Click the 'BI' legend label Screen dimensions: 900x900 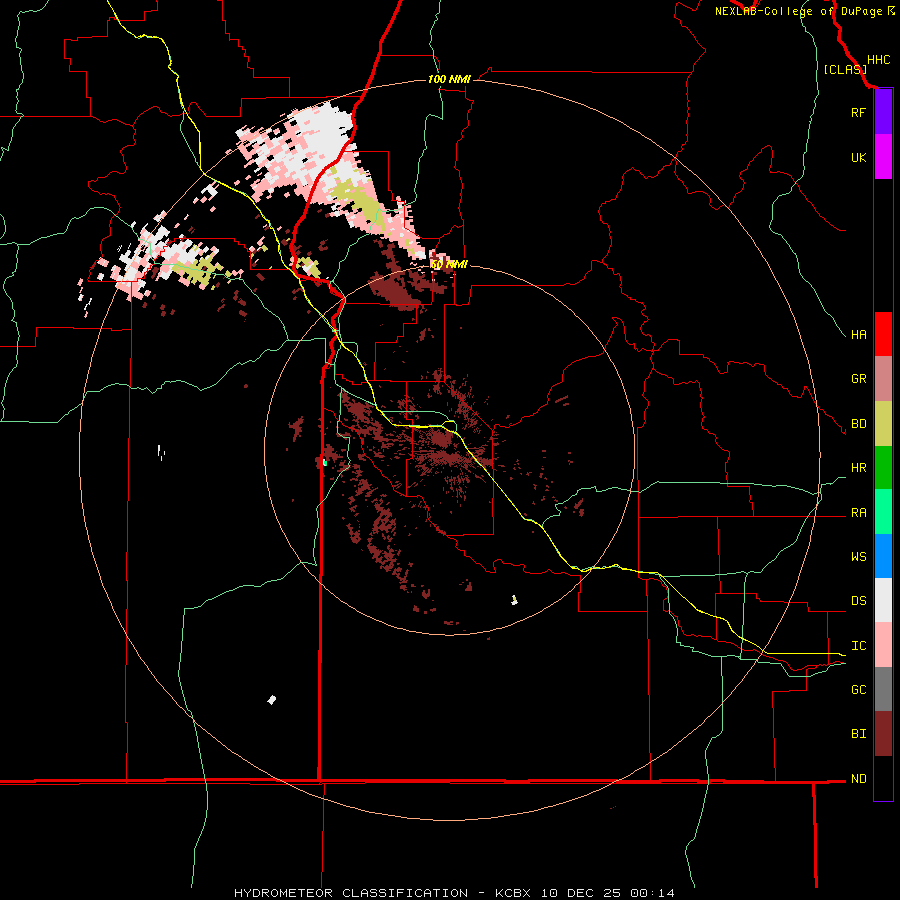(x=858, y=734)
